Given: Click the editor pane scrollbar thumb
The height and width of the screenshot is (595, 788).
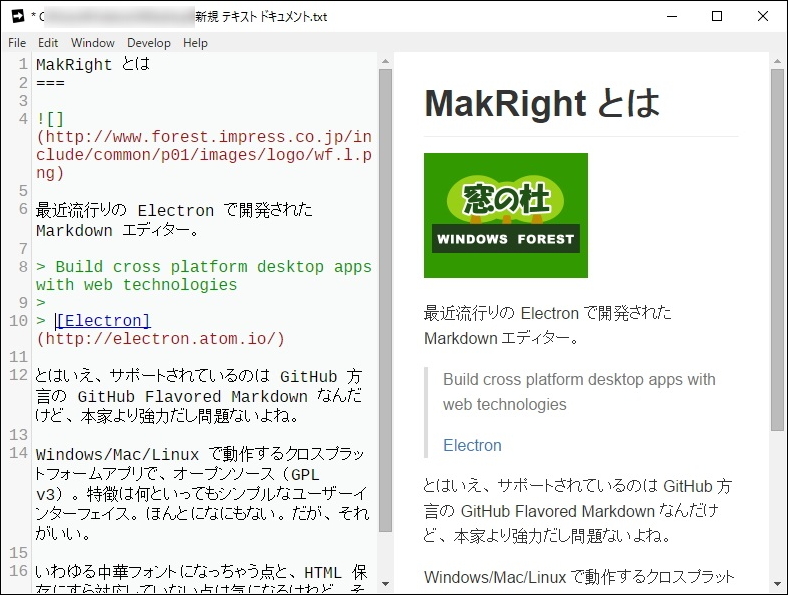Looking at the screenshot, I should coord(385,300).
